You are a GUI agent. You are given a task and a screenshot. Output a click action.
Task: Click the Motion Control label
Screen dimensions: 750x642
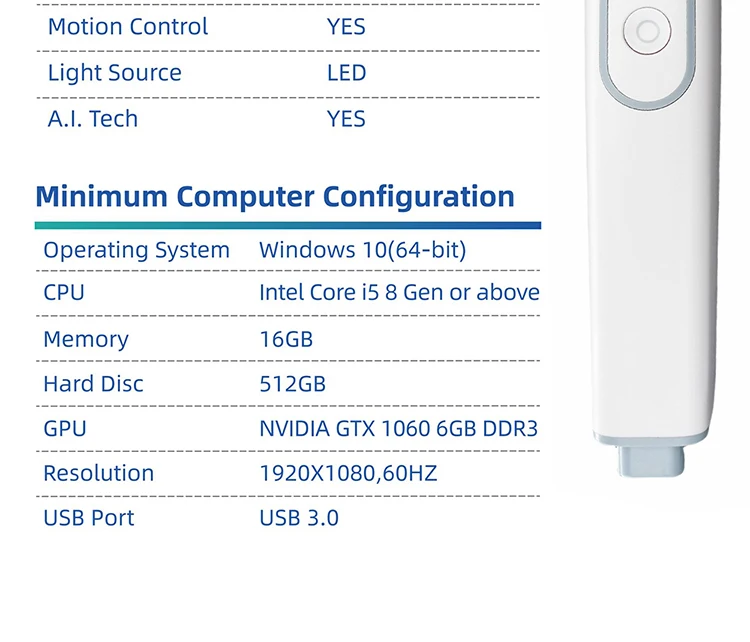pos(128,27)
